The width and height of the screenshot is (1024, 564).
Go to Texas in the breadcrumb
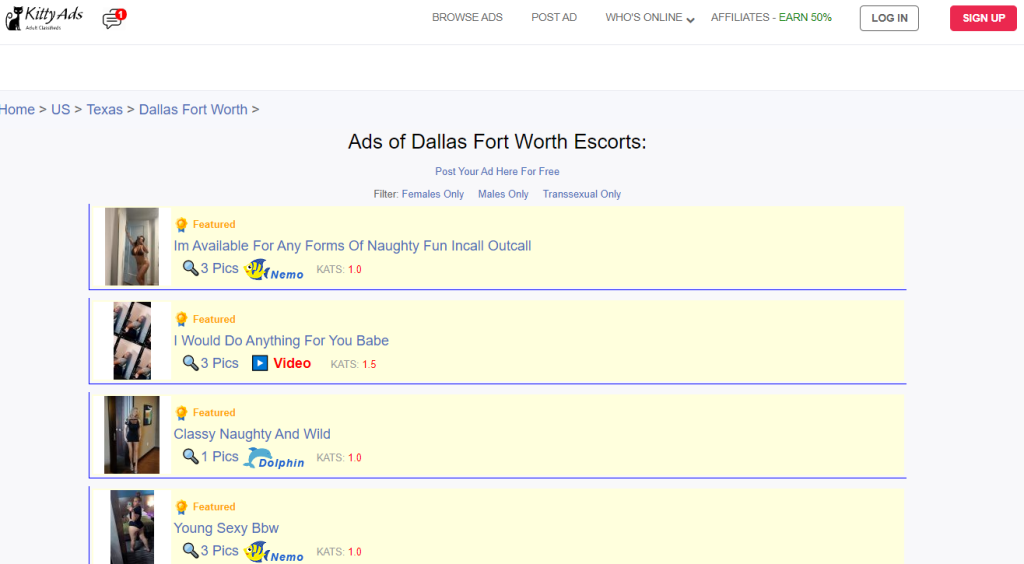[x=104, y=110]
